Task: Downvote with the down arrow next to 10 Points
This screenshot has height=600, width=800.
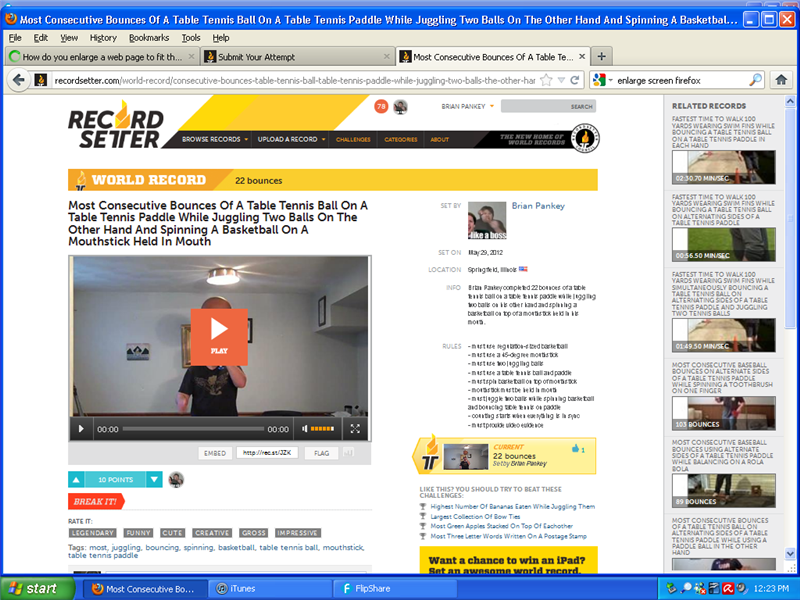Action: [154, 480]
